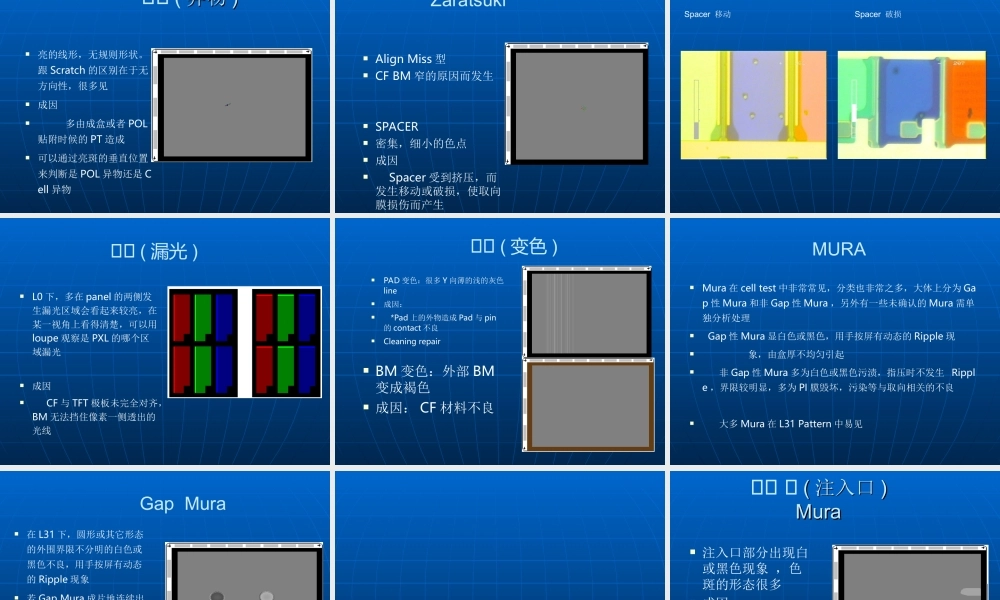Click the Gap Mura panel image with spots
This screenshot has height=600, width=1000.
click(x=244, y=571)
